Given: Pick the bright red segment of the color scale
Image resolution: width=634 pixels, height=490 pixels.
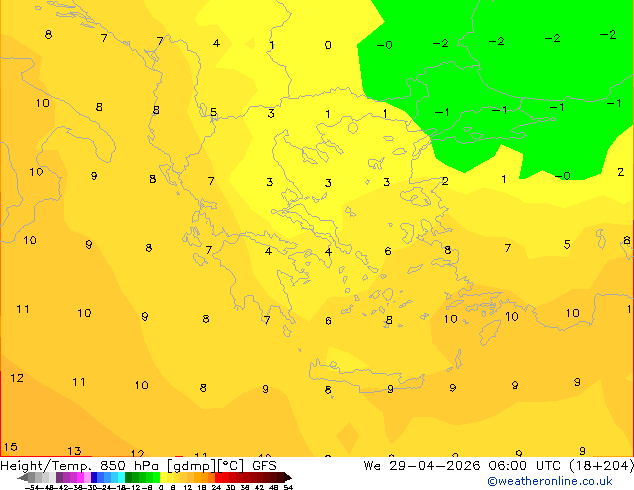Looking at the screenshot, I should click(x=218, y=477).
